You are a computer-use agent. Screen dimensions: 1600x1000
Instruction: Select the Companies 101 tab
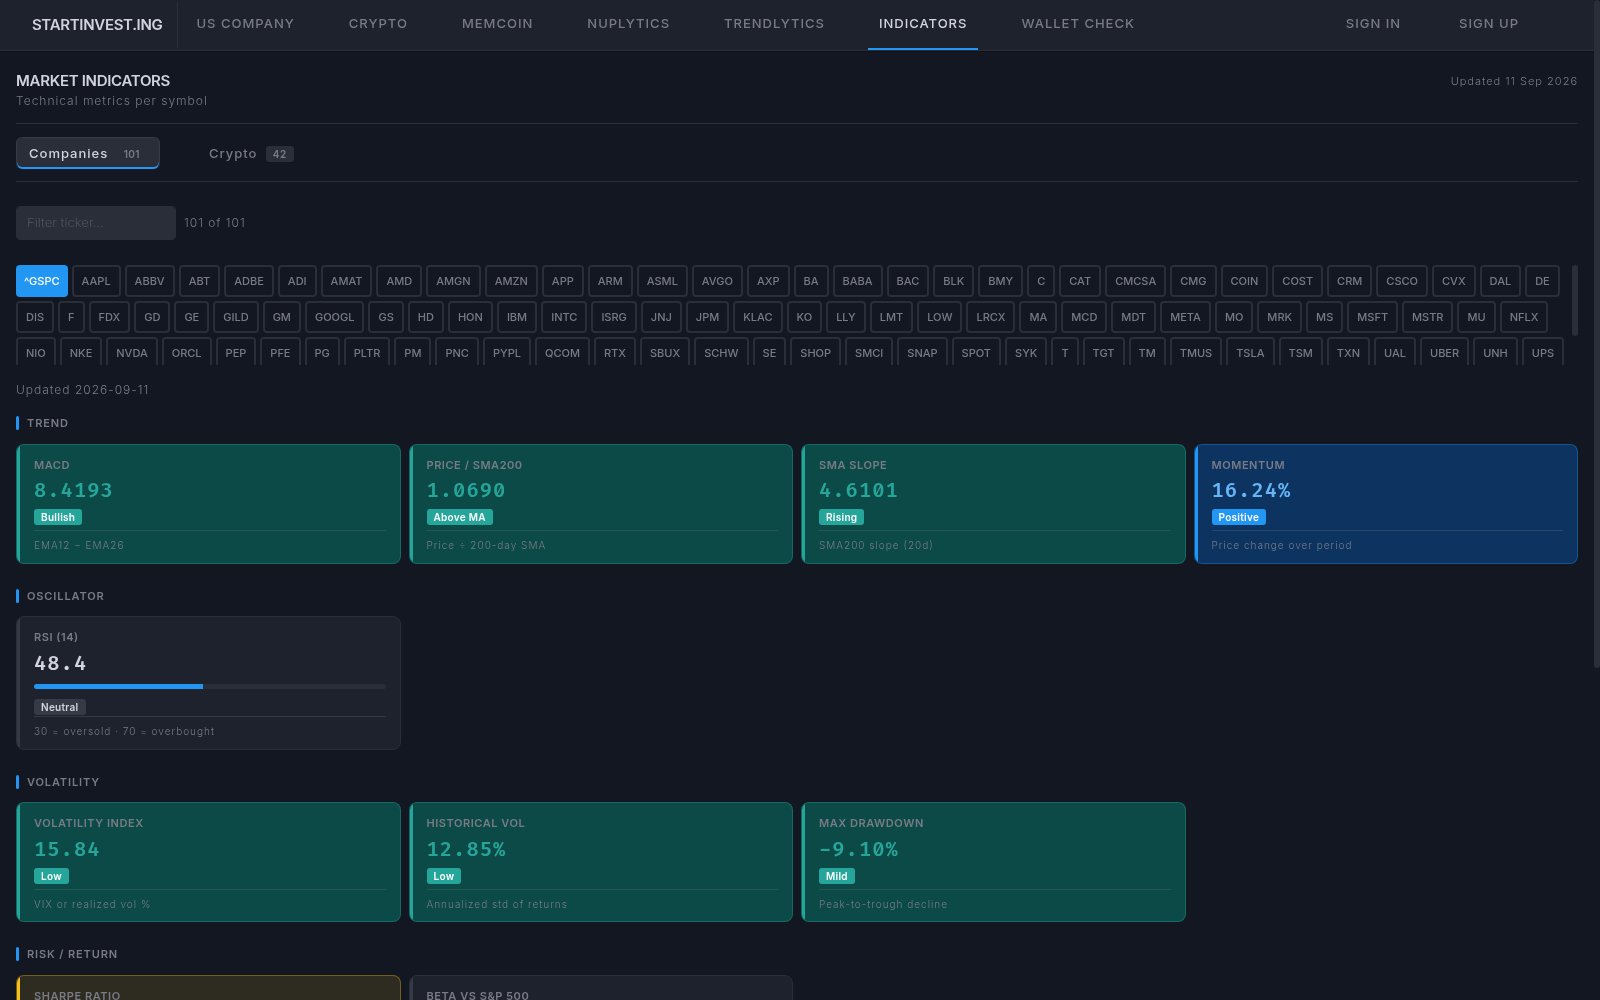tap(88, 153)
